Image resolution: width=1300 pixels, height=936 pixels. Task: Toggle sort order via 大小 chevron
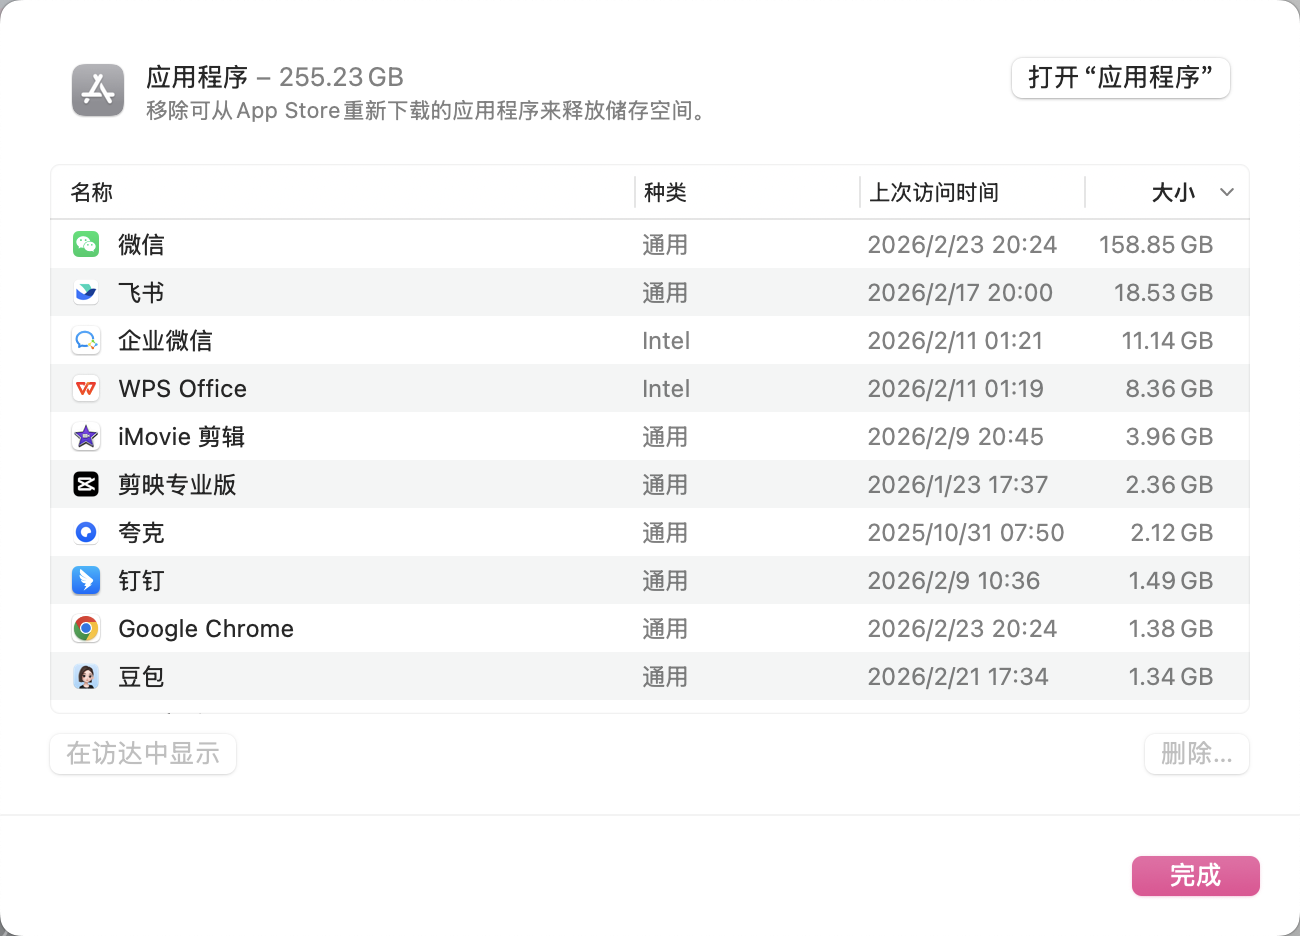(x=1227, y=192)
